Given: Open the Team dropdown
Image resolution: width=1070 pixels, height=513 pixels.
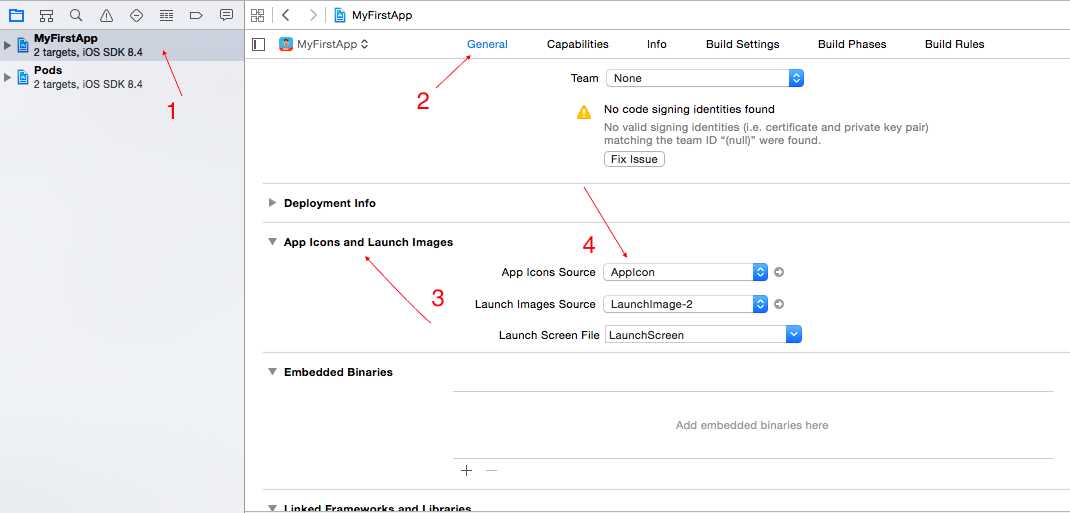Looking at the screenshot, I should point(704,78).
